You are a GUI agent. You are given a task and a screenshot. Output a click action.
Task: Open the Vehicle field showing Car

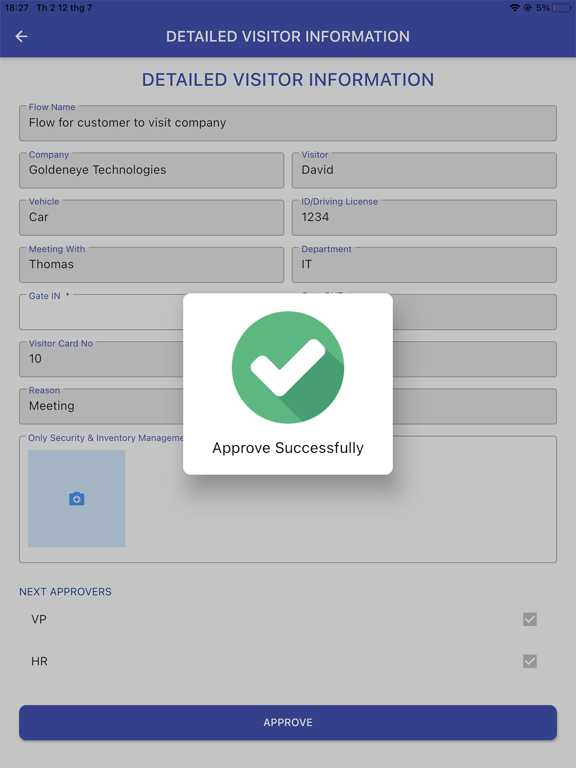pyautogui.click(x=151, y=217)
